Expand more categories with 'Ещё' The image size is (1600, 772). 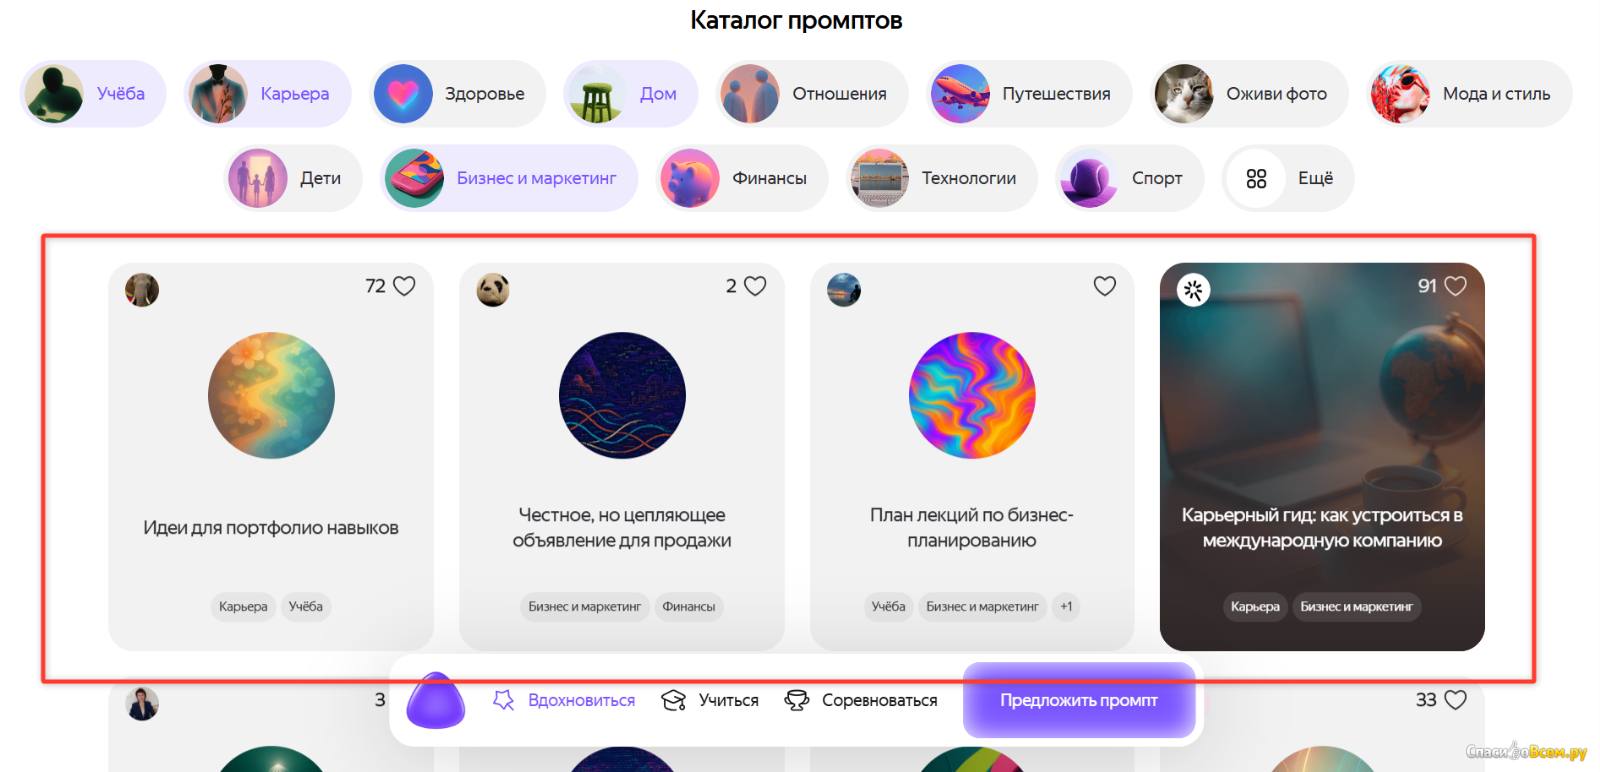coord(1289,178)
